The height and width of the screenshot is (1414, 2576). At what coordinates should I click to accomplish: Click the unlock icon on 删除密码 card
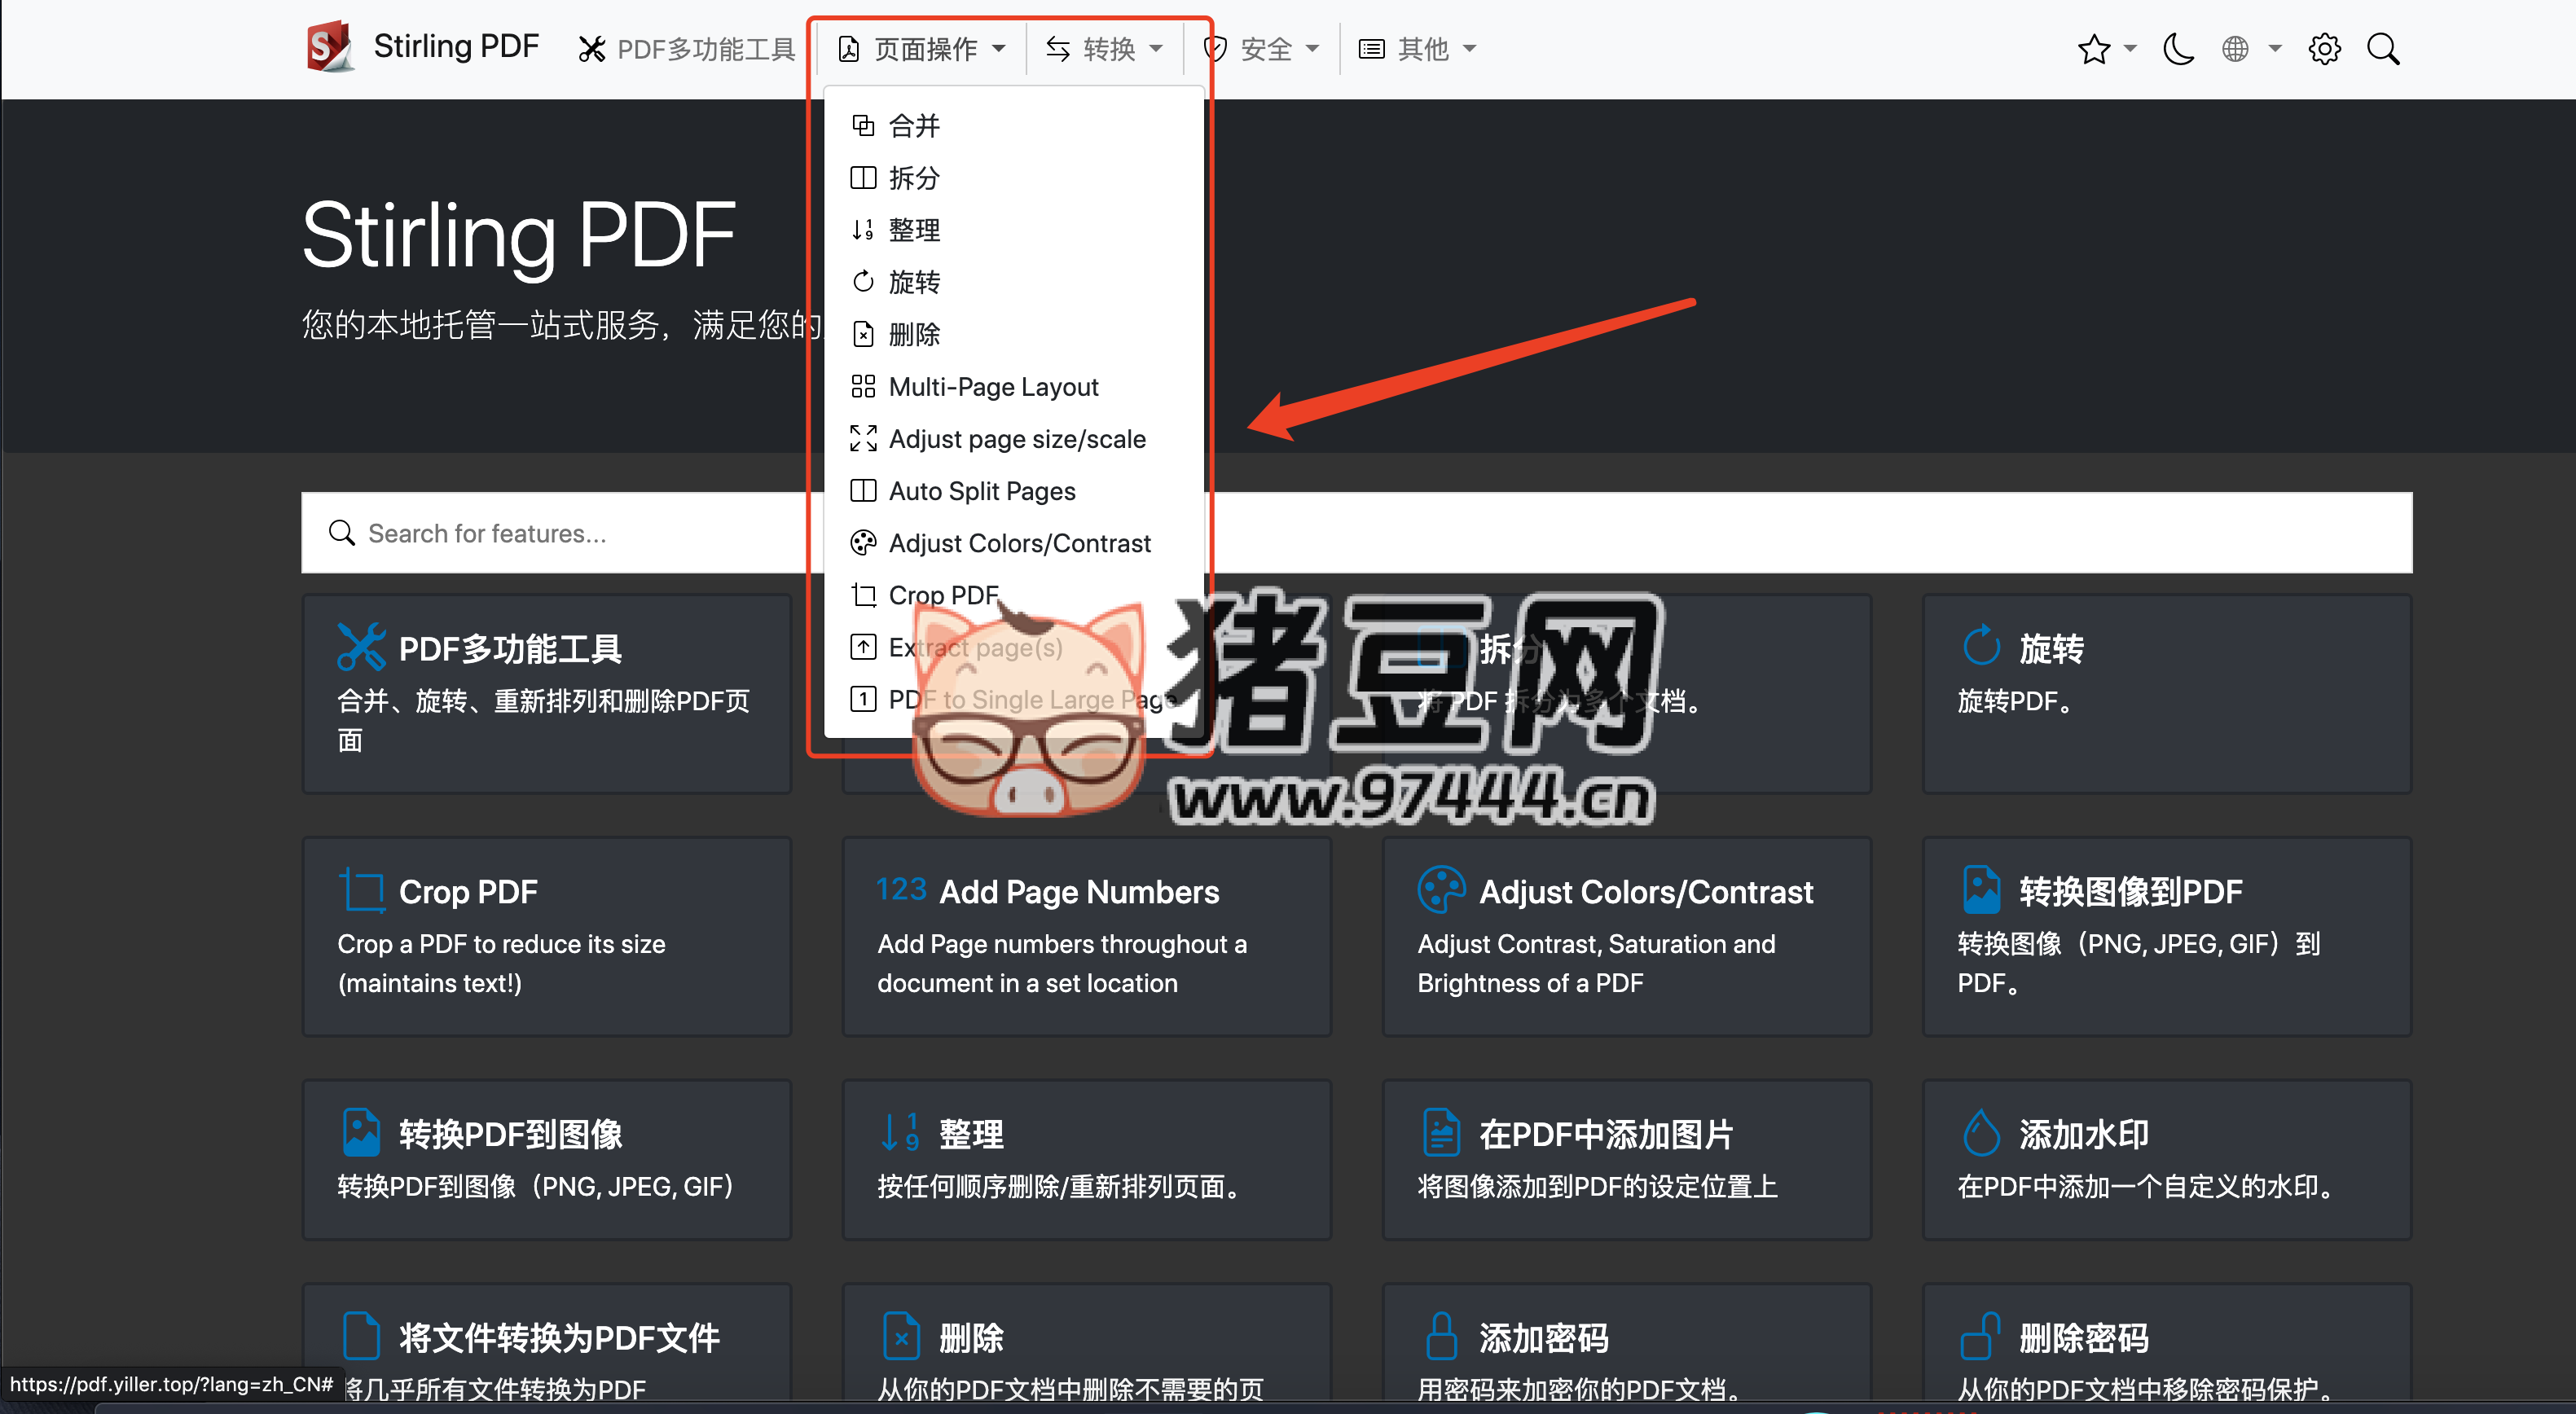[x=1981, y=1336]
